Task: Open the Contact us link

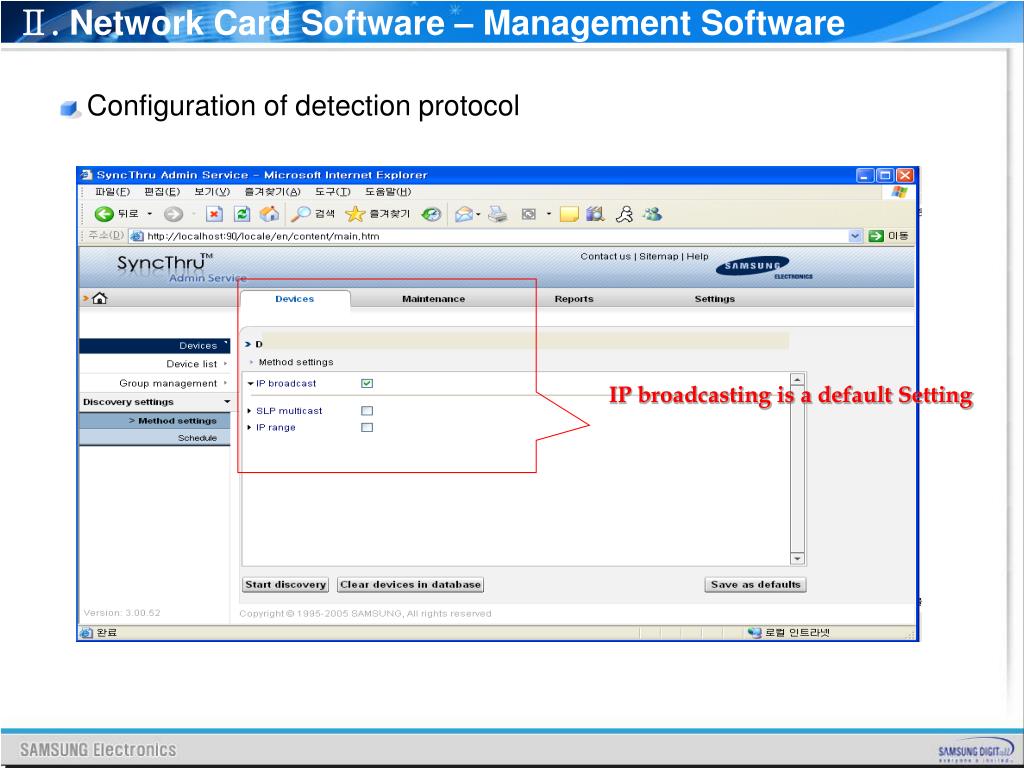Action: 605,256
